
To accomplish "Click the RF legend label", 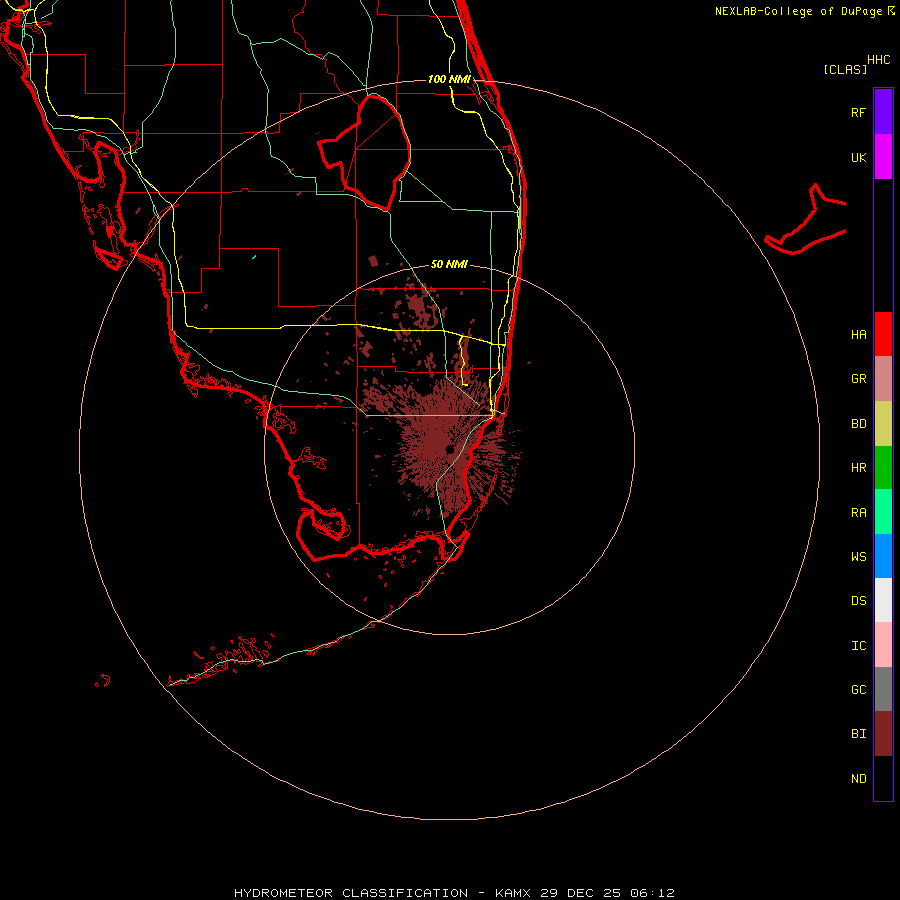I will (x=858, y=112).
